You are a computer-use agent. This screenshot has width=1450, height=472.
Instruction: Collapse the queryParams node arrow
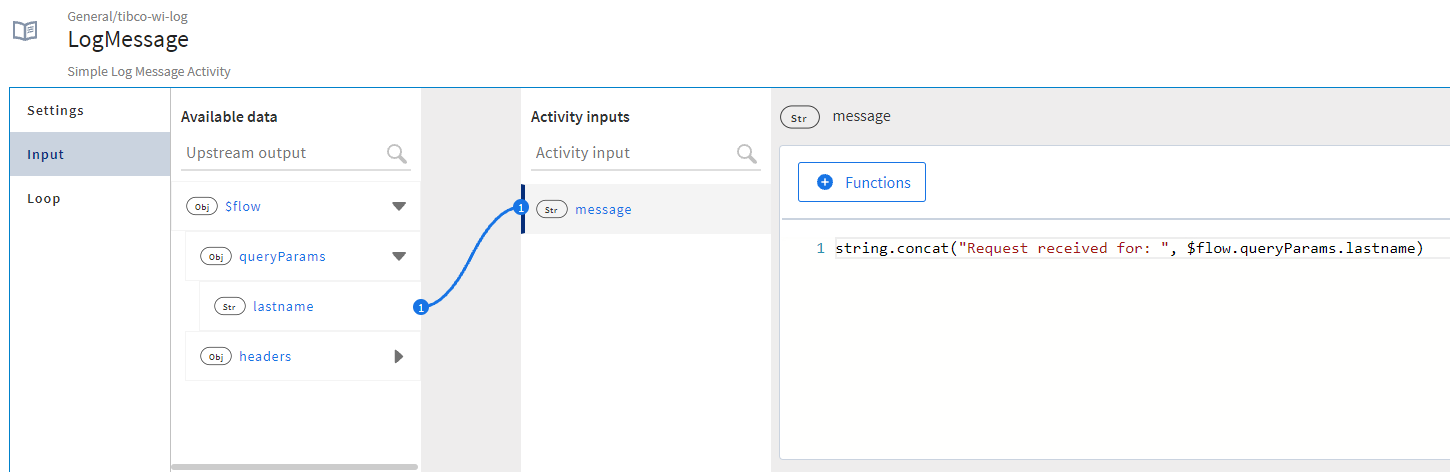tap(399, 257)
